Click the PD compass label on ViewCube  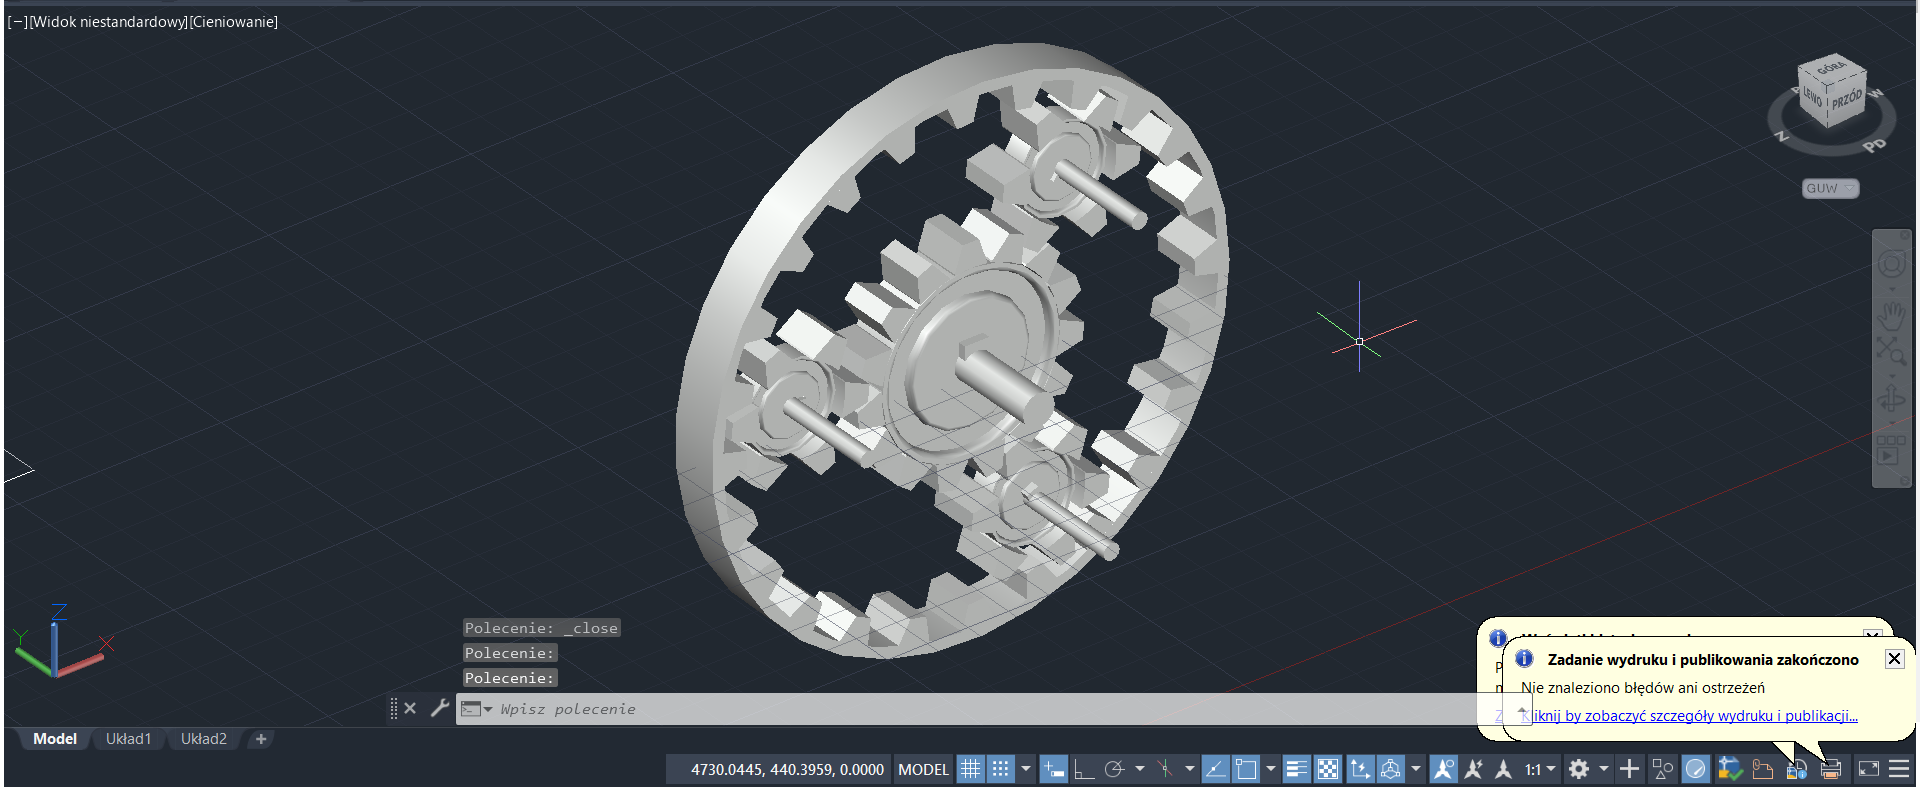point(1874,146)
